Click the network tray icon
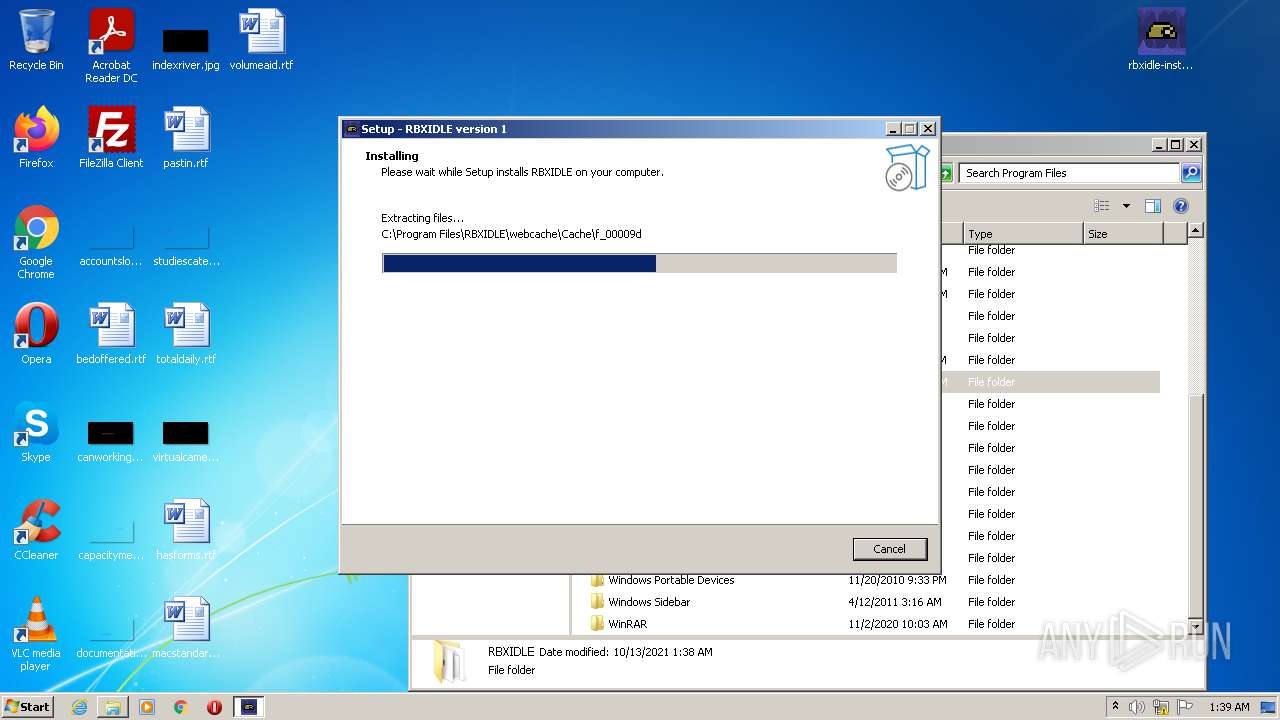Image resolution: width=1280 pixels, height=720 pixels. coord(1161,707)
